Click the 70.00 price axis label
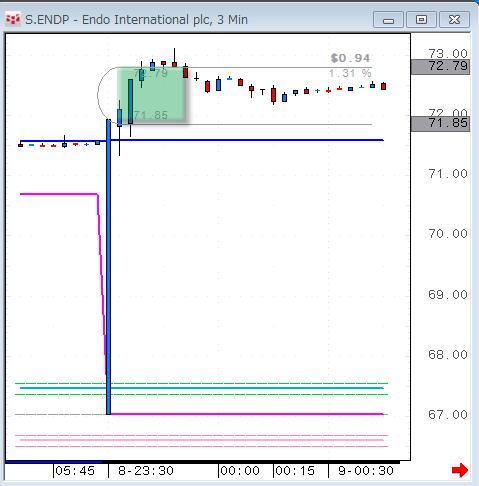The image size is (479, 486). (x=448, y=234)
